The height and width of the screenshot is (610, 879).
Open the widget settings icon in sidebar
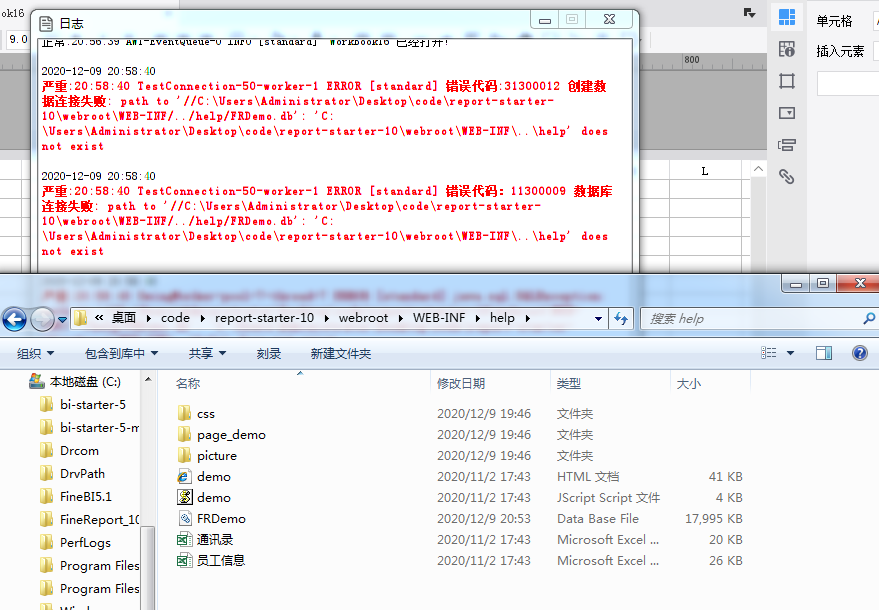(x=787, y=113)
